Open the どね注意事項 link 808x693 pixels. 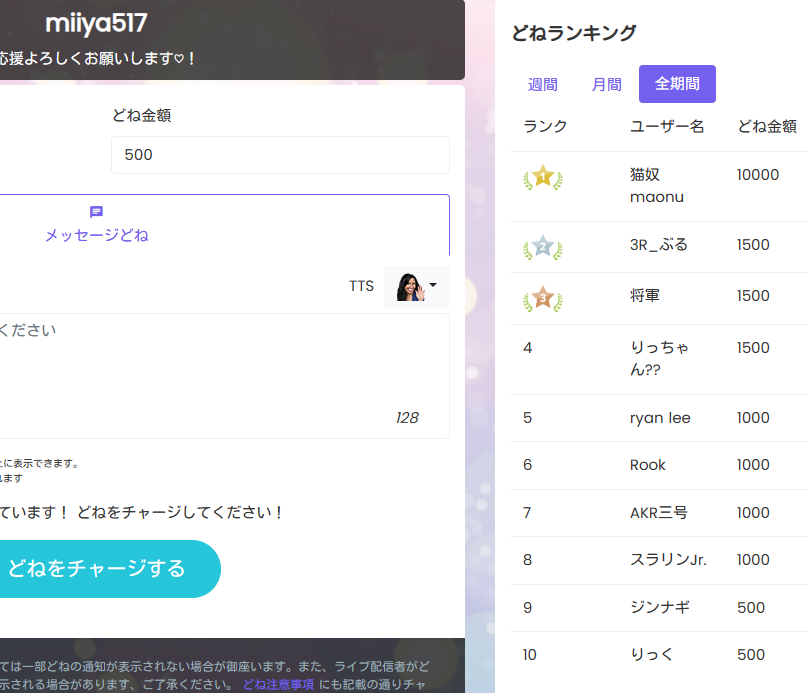coord(278,685)
